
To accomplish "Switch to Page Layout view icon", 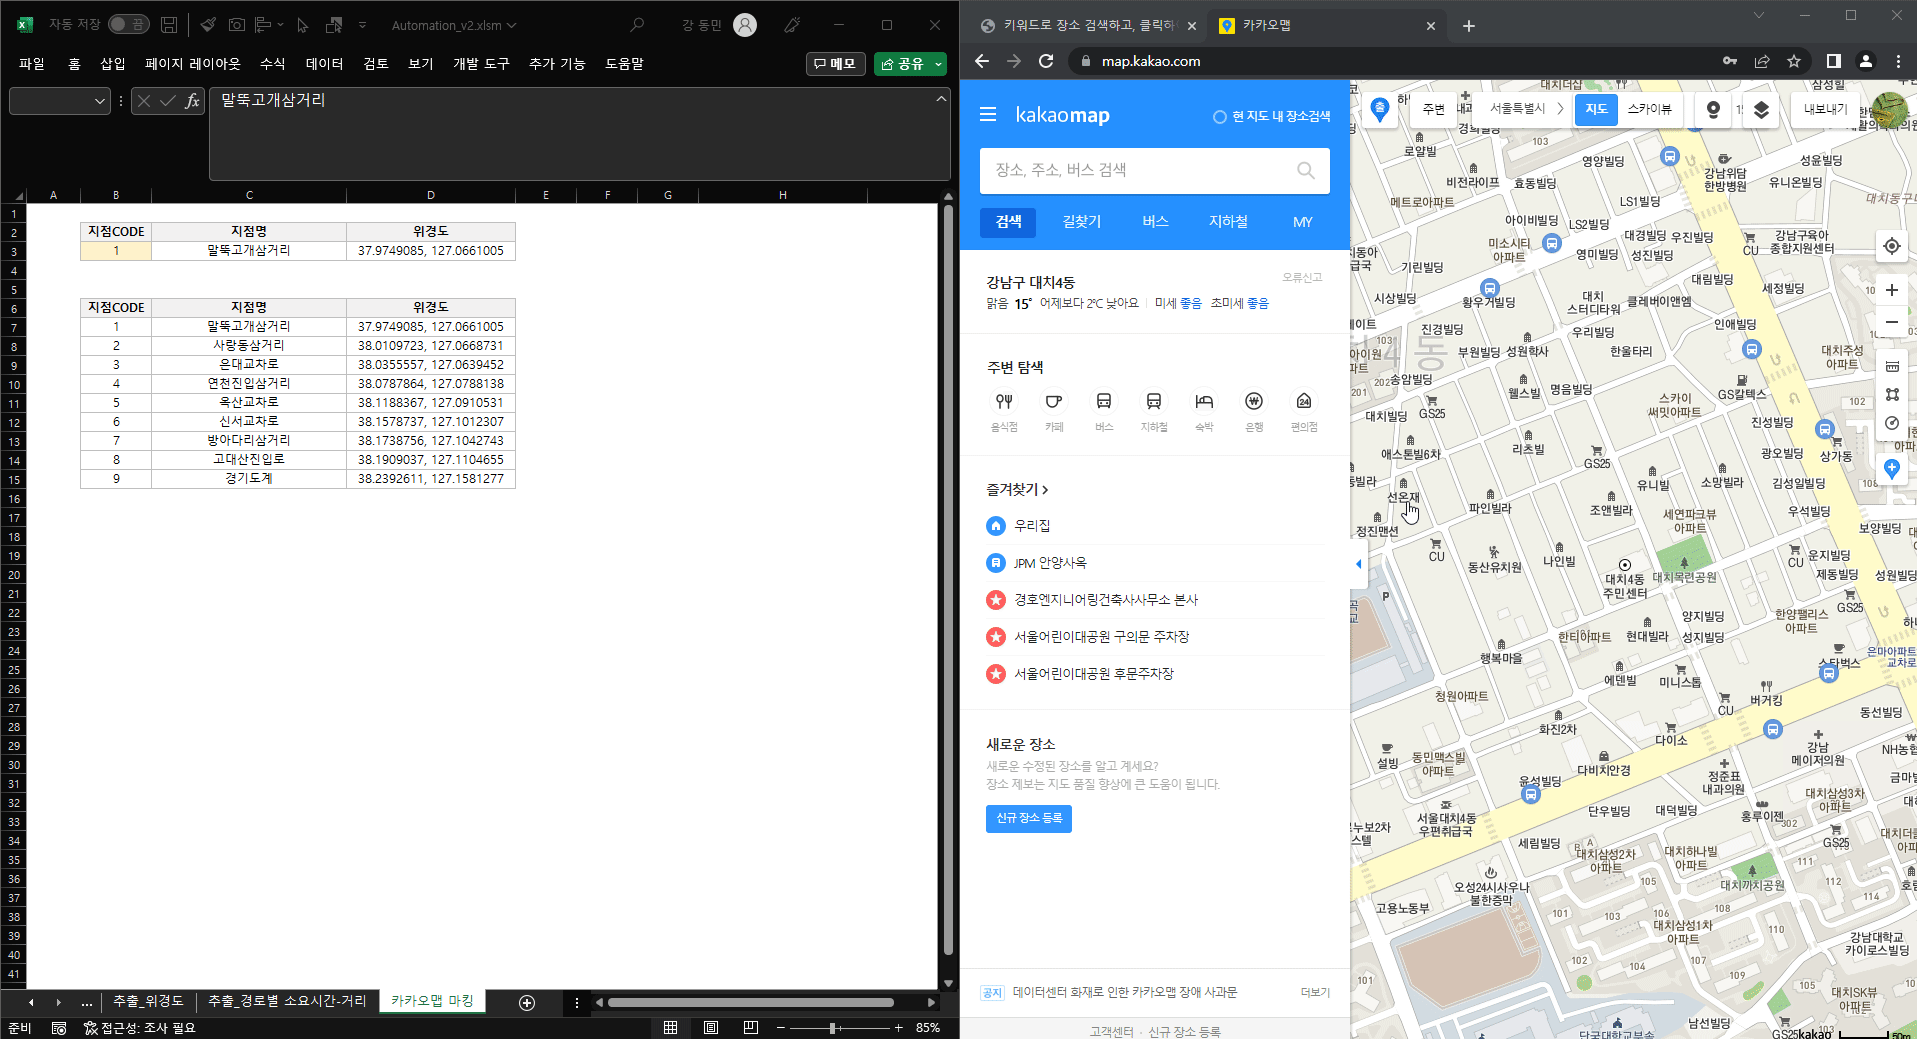I will pos(710,1028).
